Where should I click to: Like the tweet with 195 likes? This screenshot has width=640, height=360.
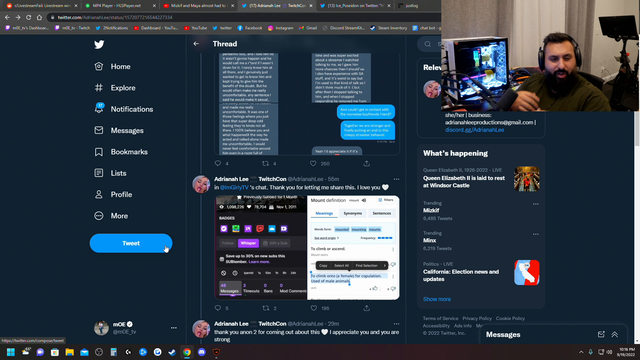pyautogui.click(x=313, y=308)
